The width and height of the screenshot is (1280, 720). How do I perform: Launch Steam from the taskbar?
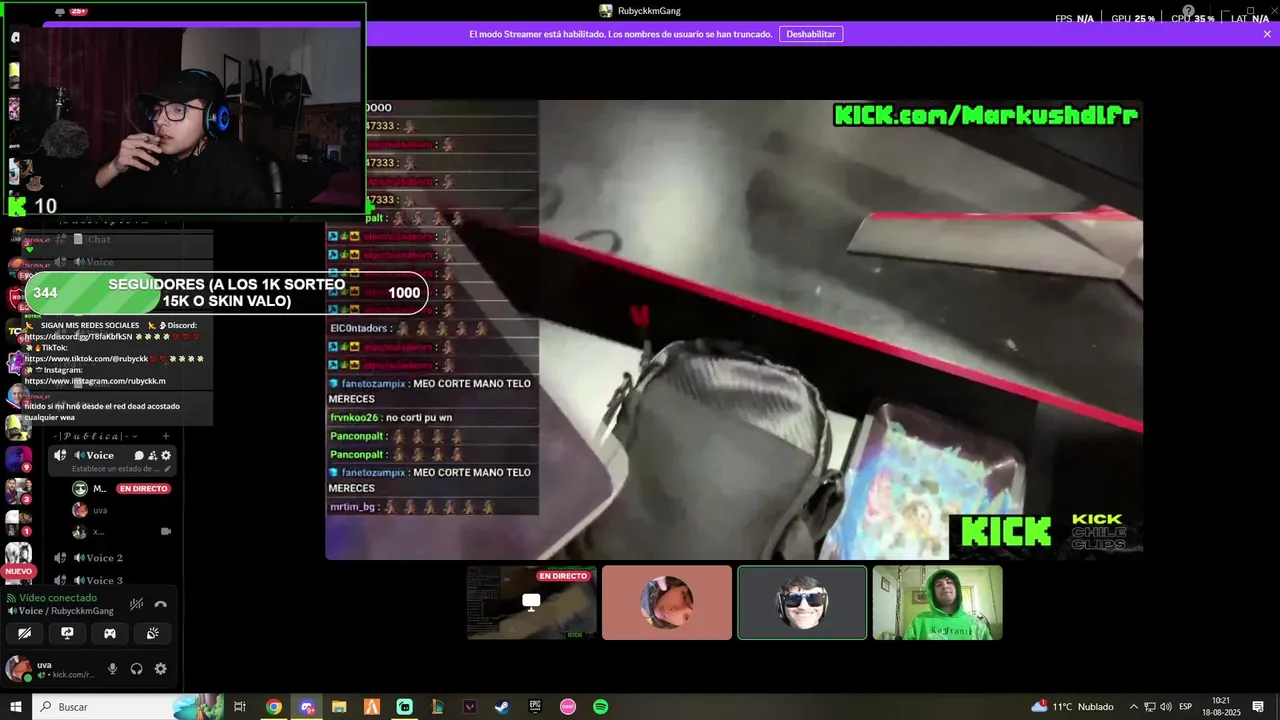pyautogui.click(x=502, y=707)
